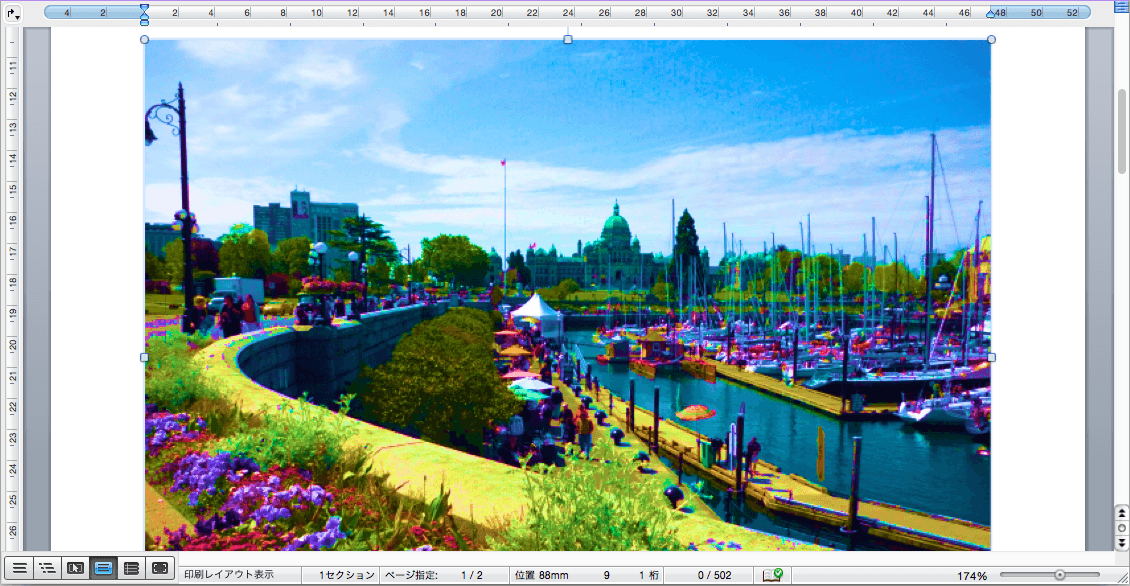
Task: Click the '印刷レイアウト表示' status text
Action: point(228,574)
